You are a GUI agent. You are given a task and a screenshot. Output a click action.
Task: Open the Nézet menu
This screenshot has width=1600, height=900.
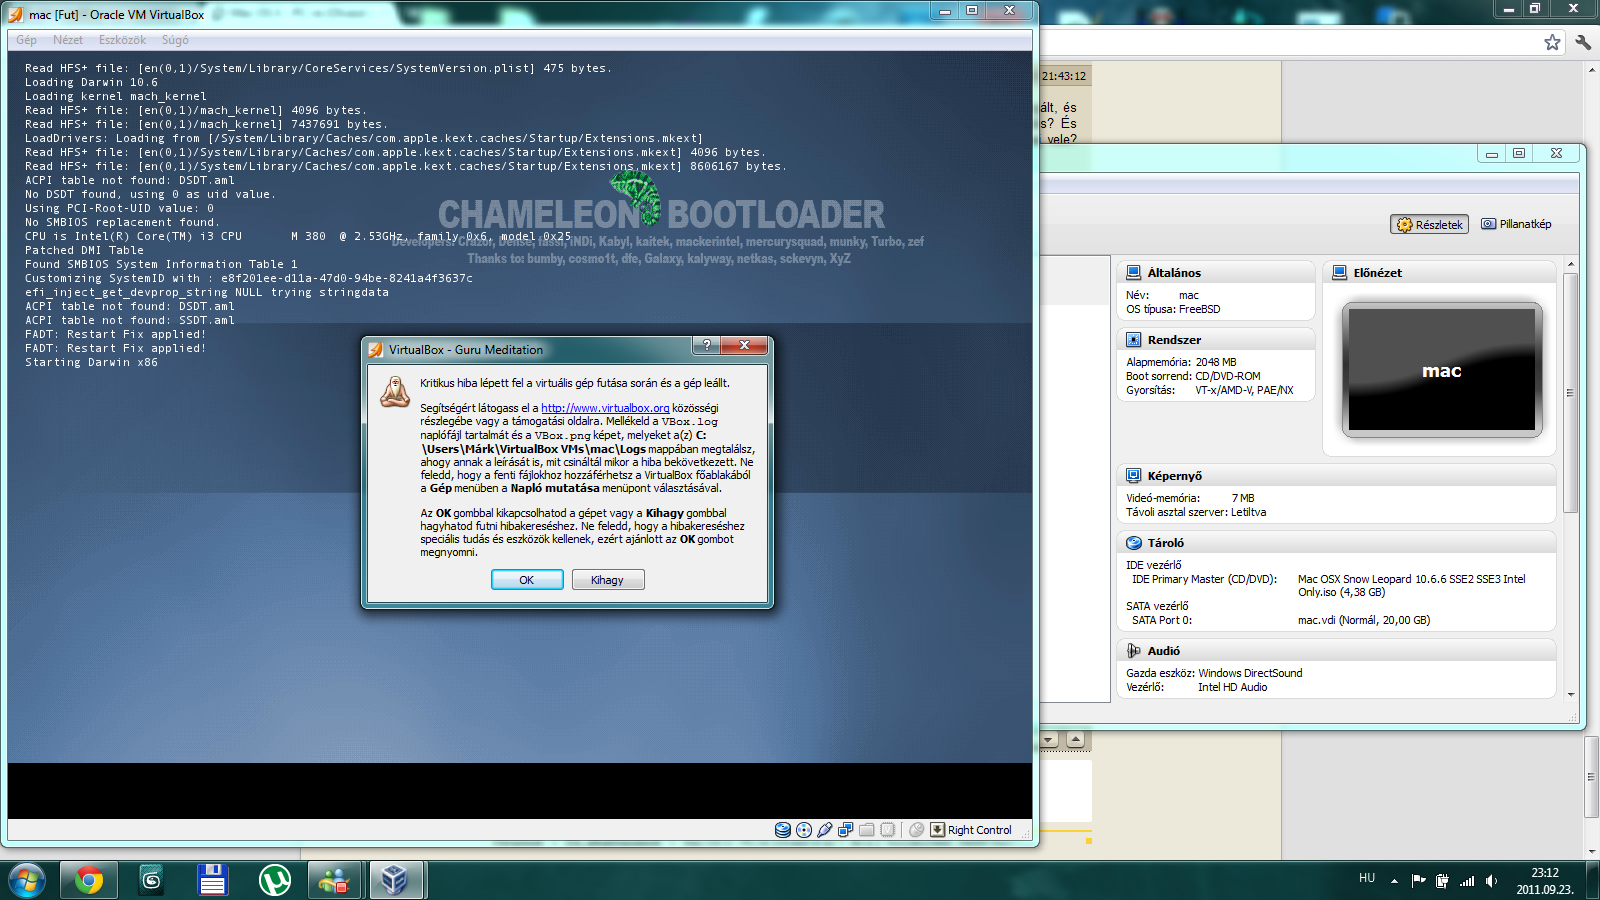click(68, 40)
